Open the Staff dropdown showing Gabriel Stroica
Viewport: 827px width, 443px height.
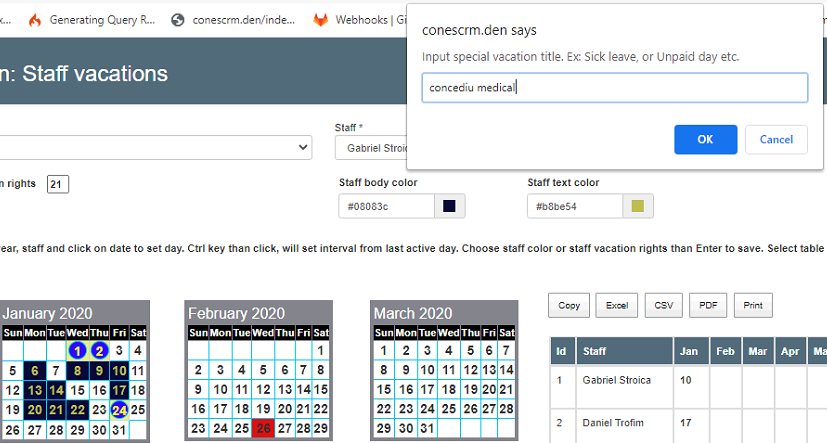pos(371,148)
